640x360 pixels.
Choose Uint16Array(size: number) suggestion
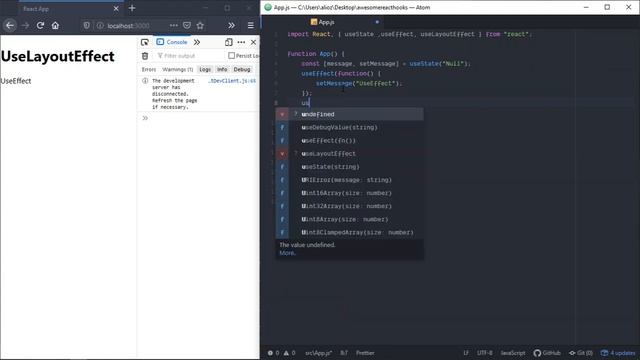[x=350, y=193]
